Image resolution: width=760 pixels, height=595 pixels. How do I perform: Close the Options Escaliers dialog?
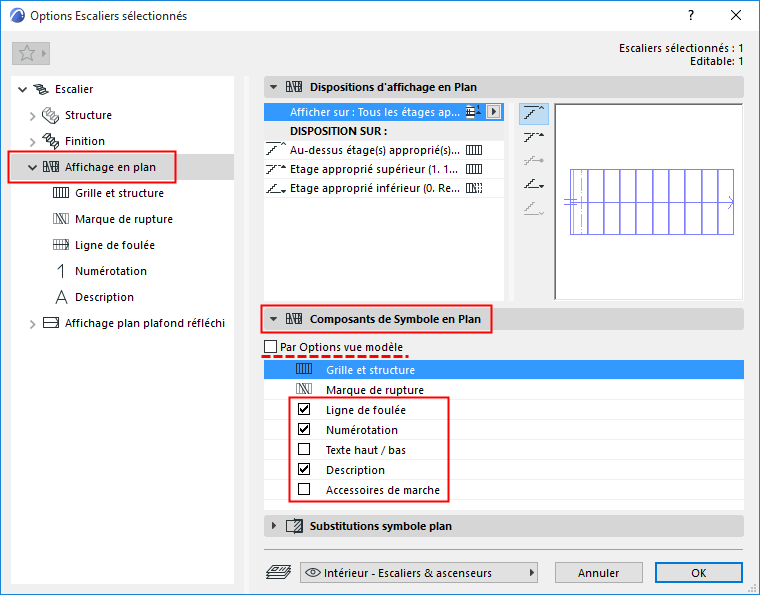(736, 16)
